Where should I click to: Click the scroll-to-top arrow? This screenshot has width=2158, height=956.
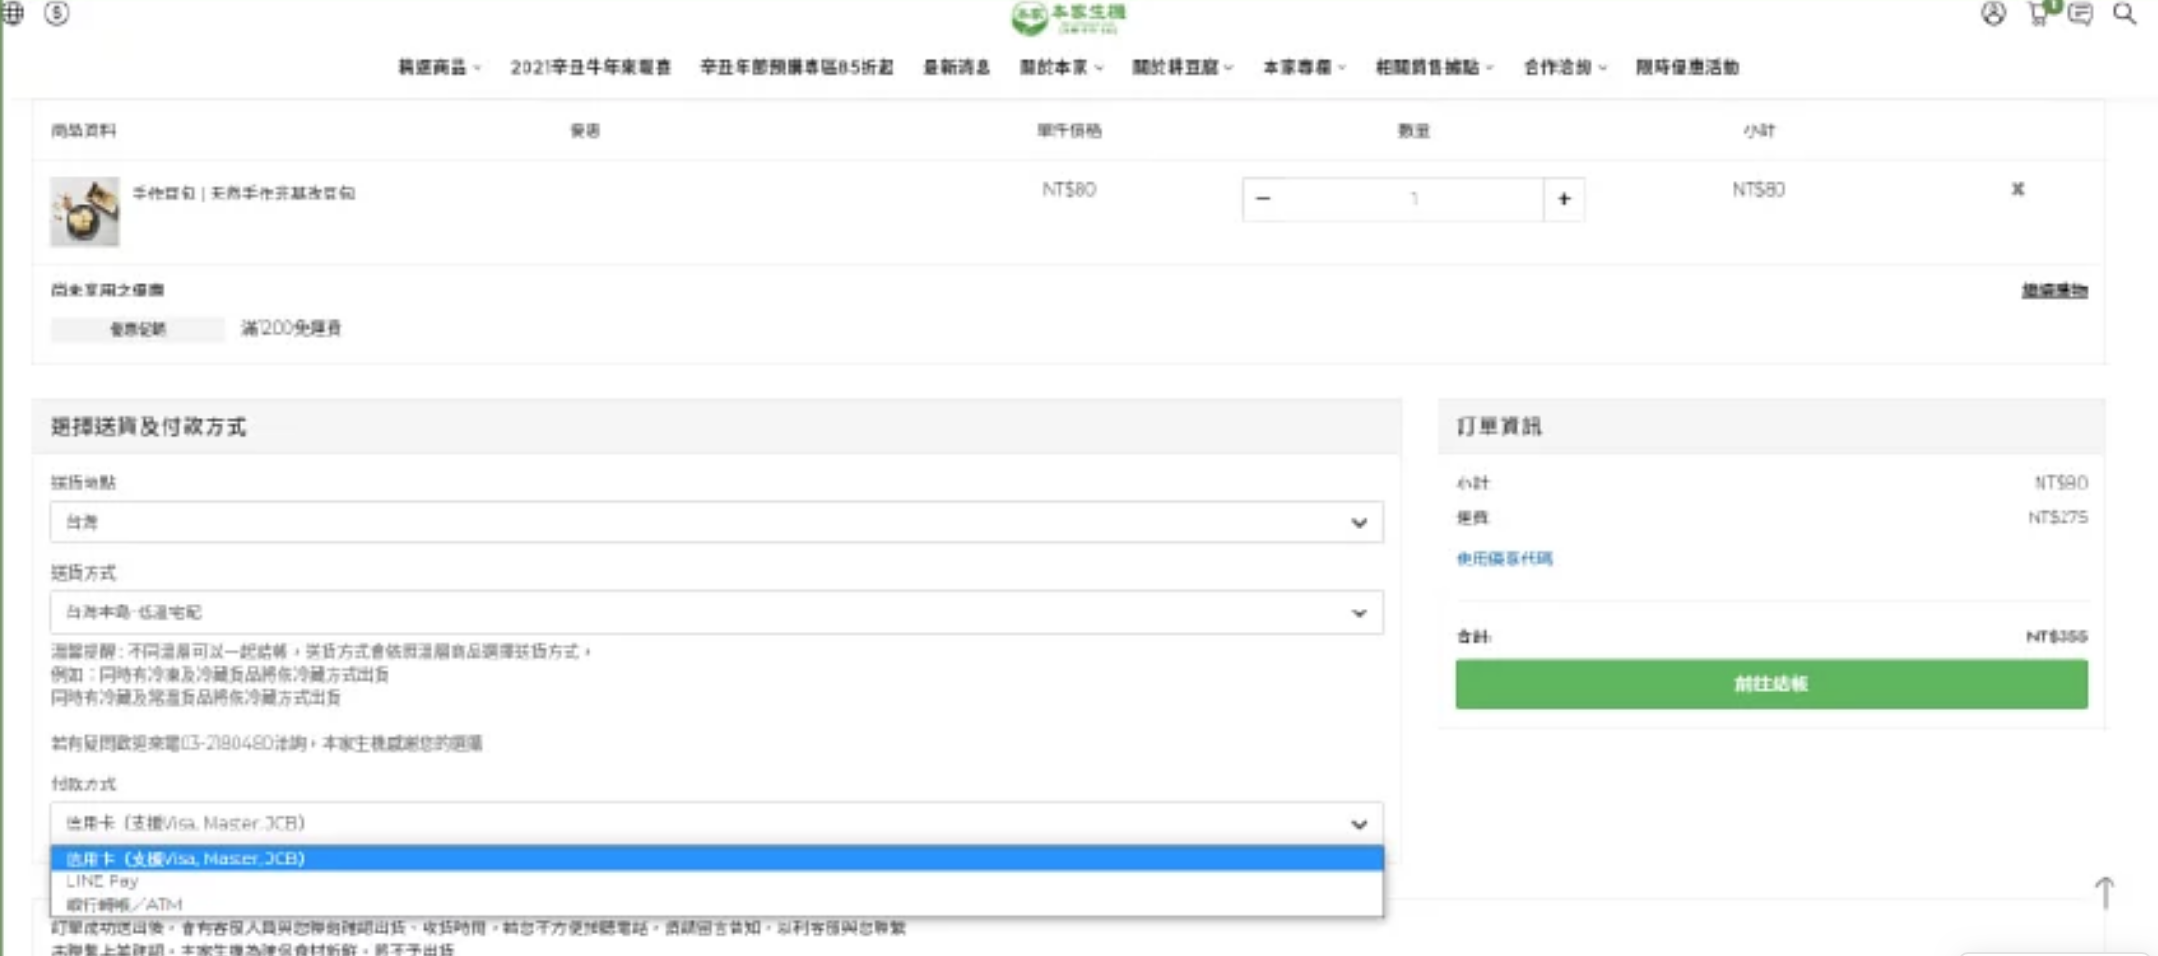[2104, 892]
